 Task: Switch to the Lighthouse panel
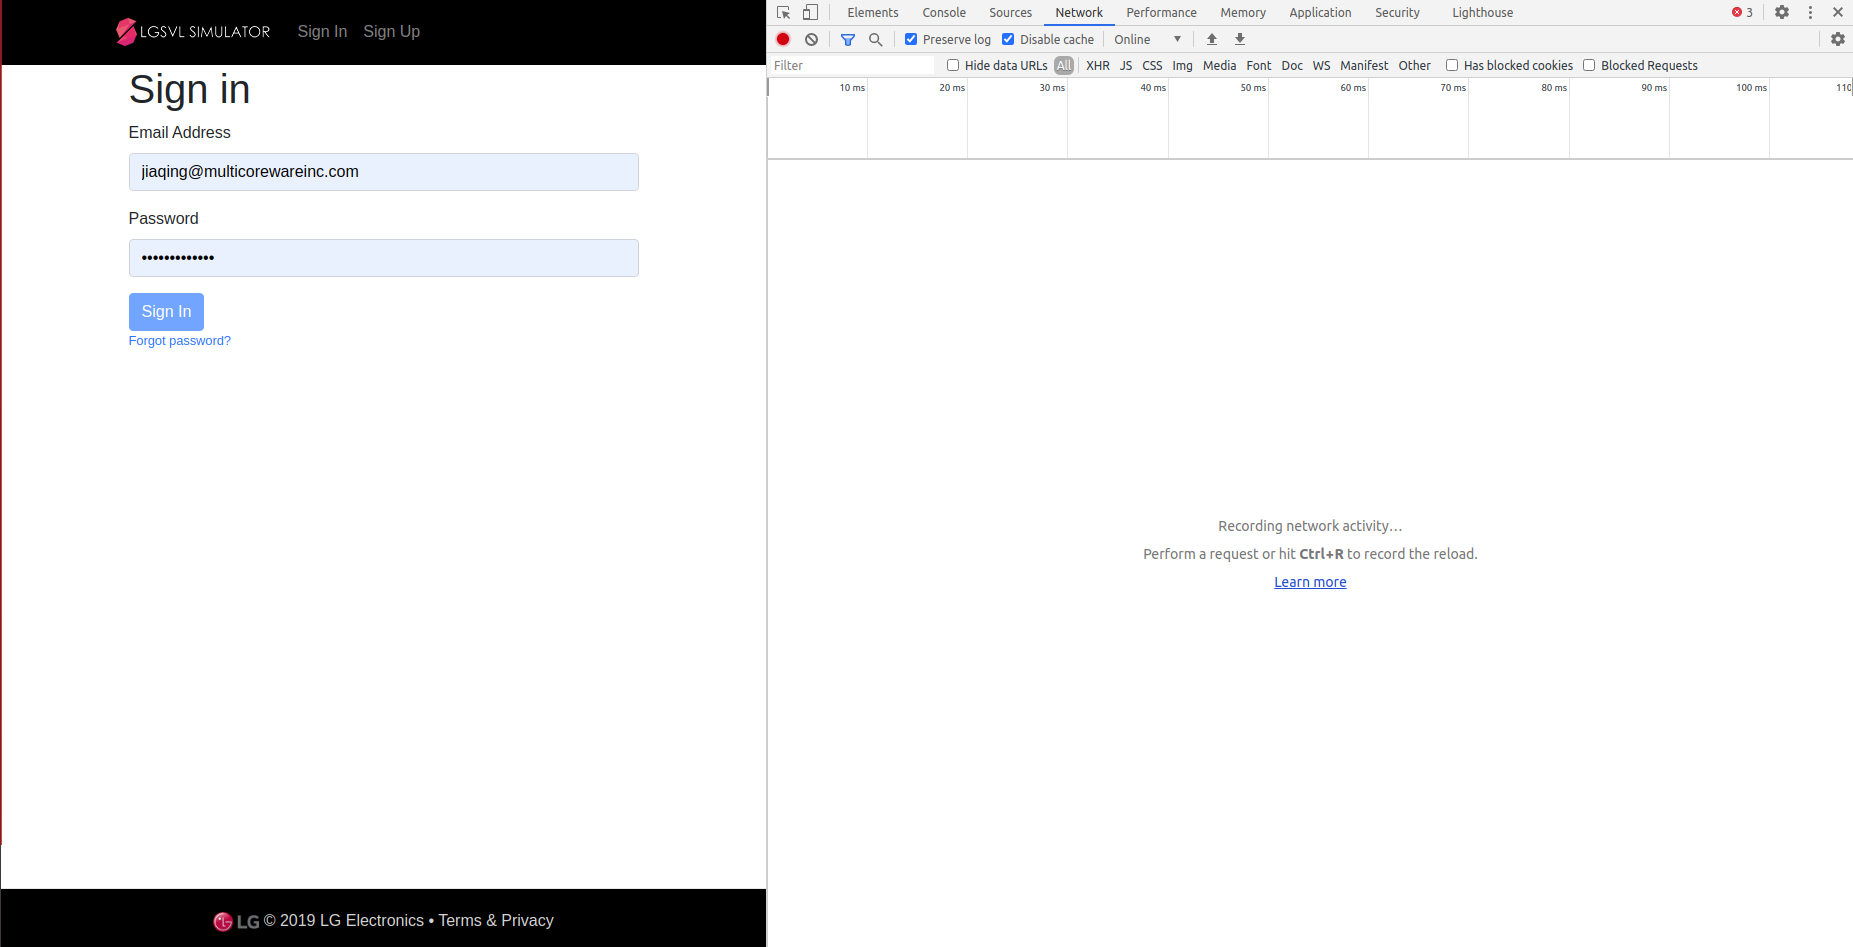pos(1481,12)
